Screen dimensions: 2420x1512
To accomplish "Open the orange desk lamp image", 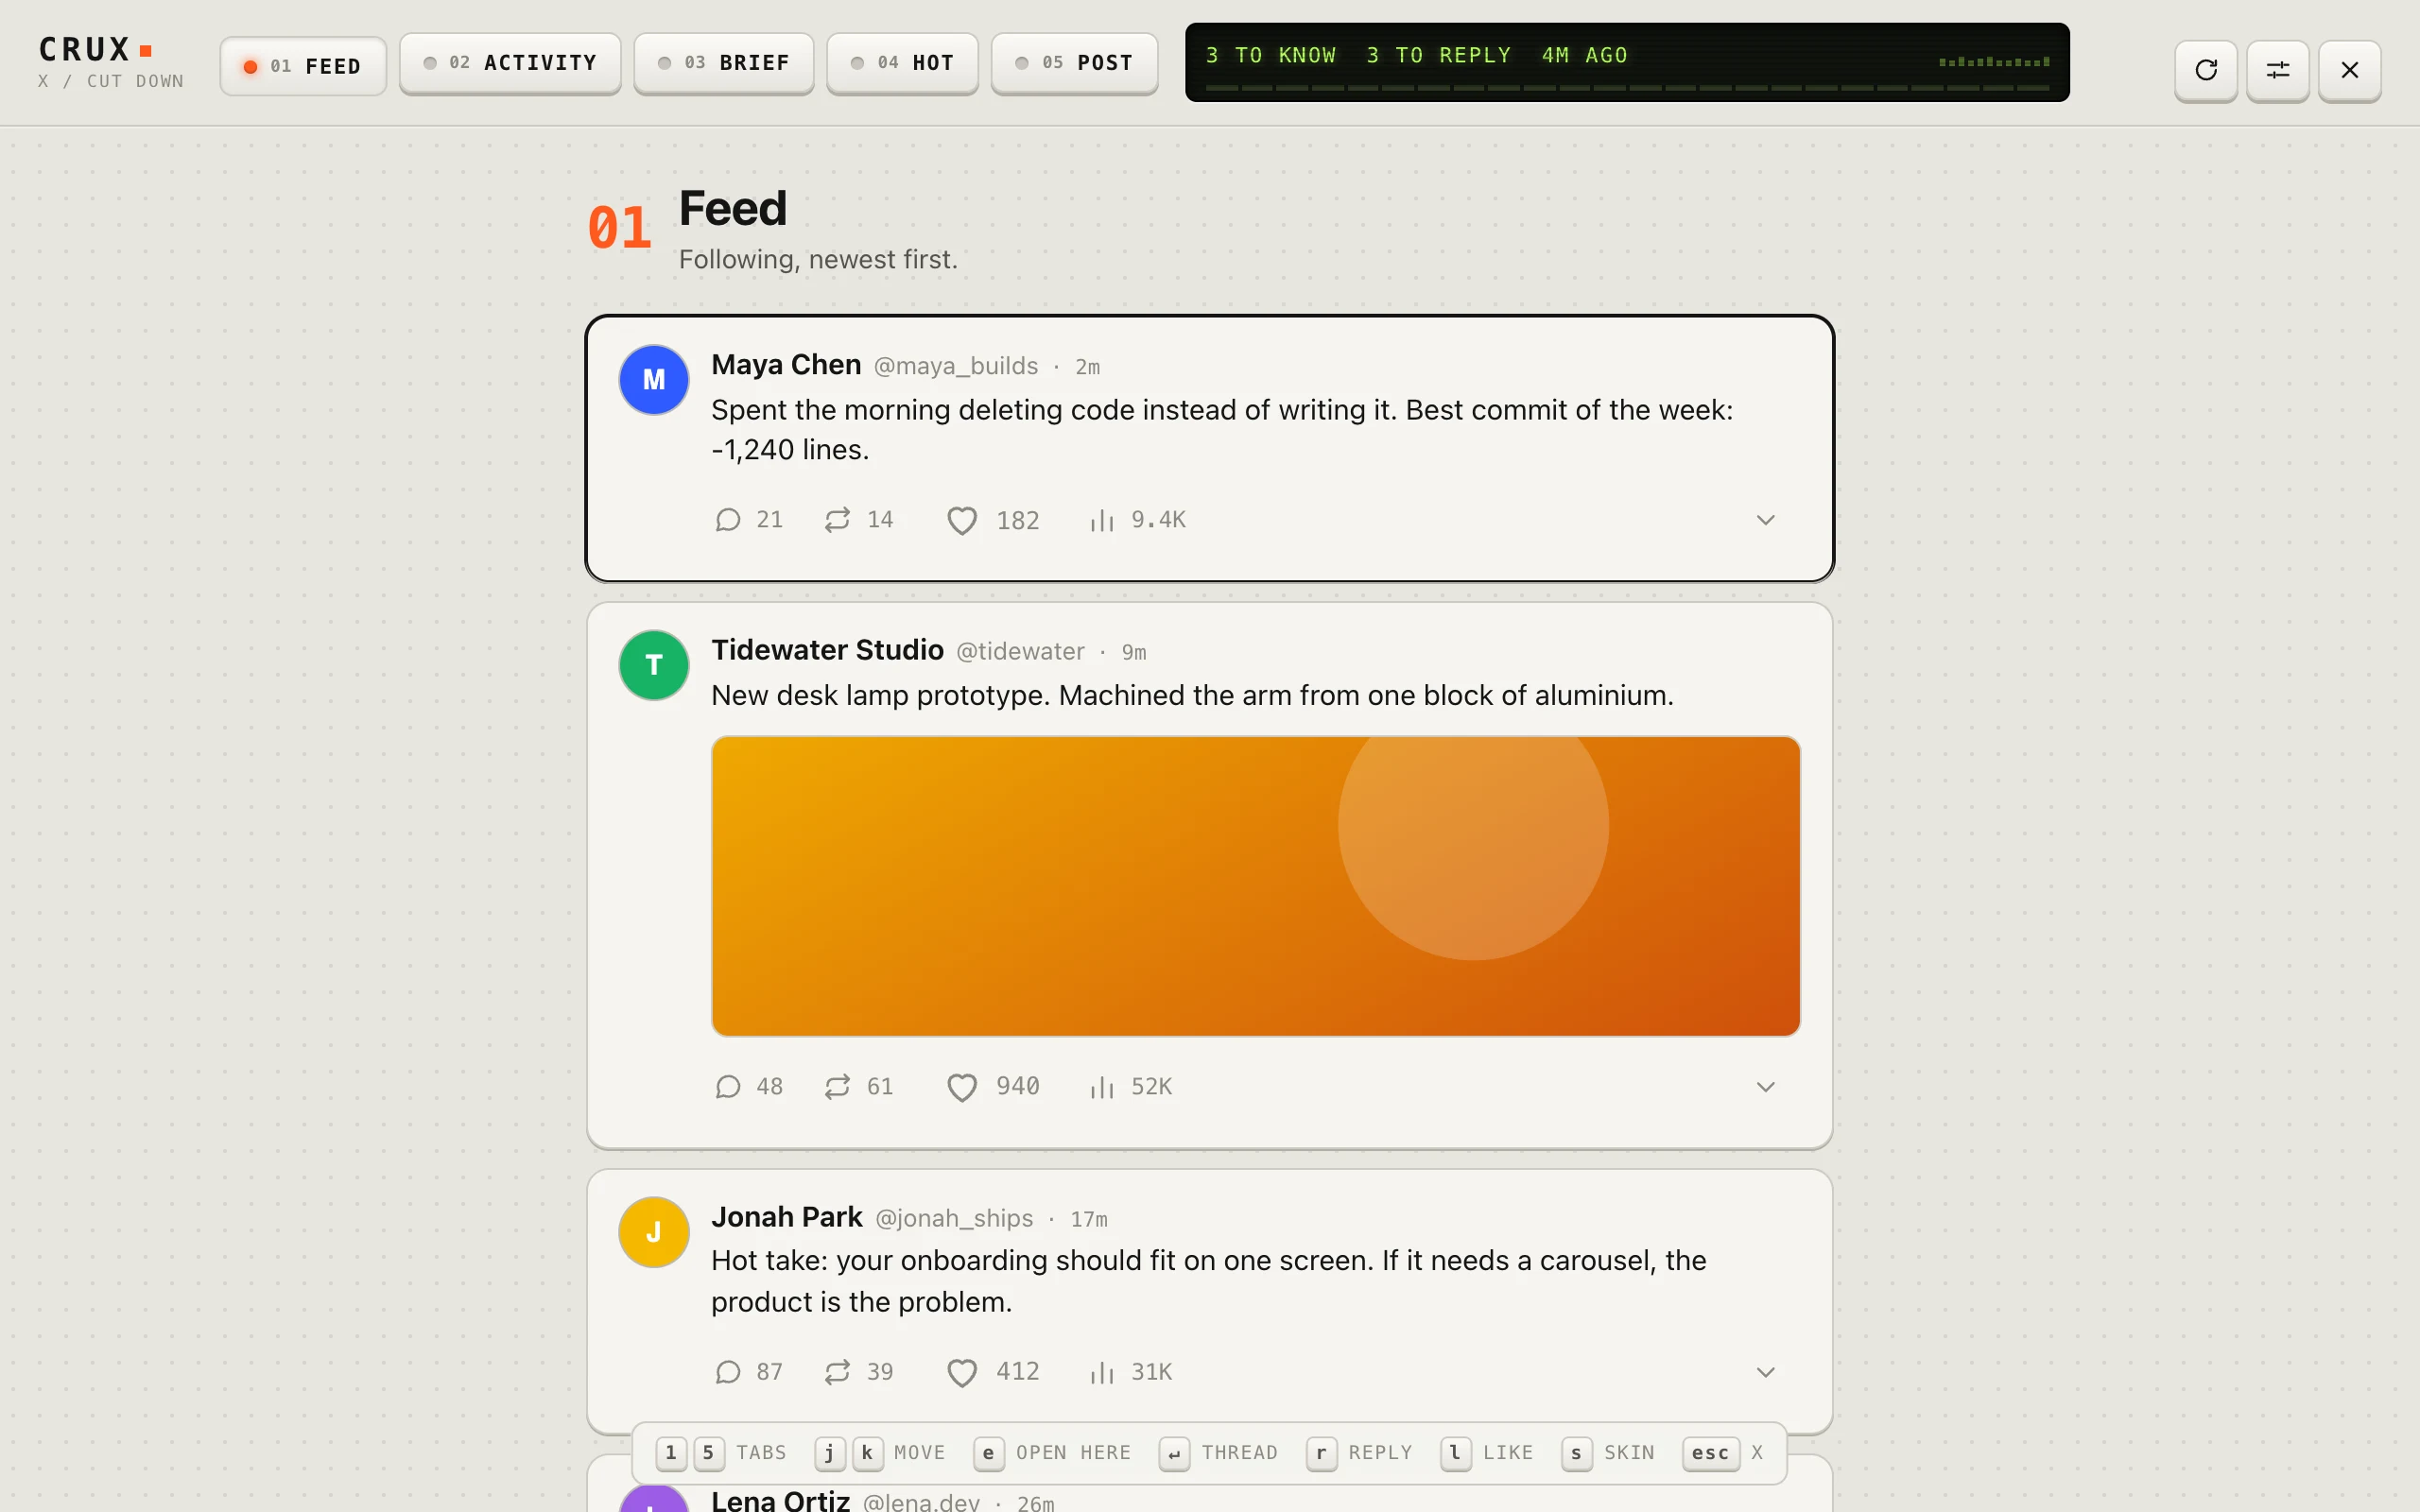I will 1256,886.
